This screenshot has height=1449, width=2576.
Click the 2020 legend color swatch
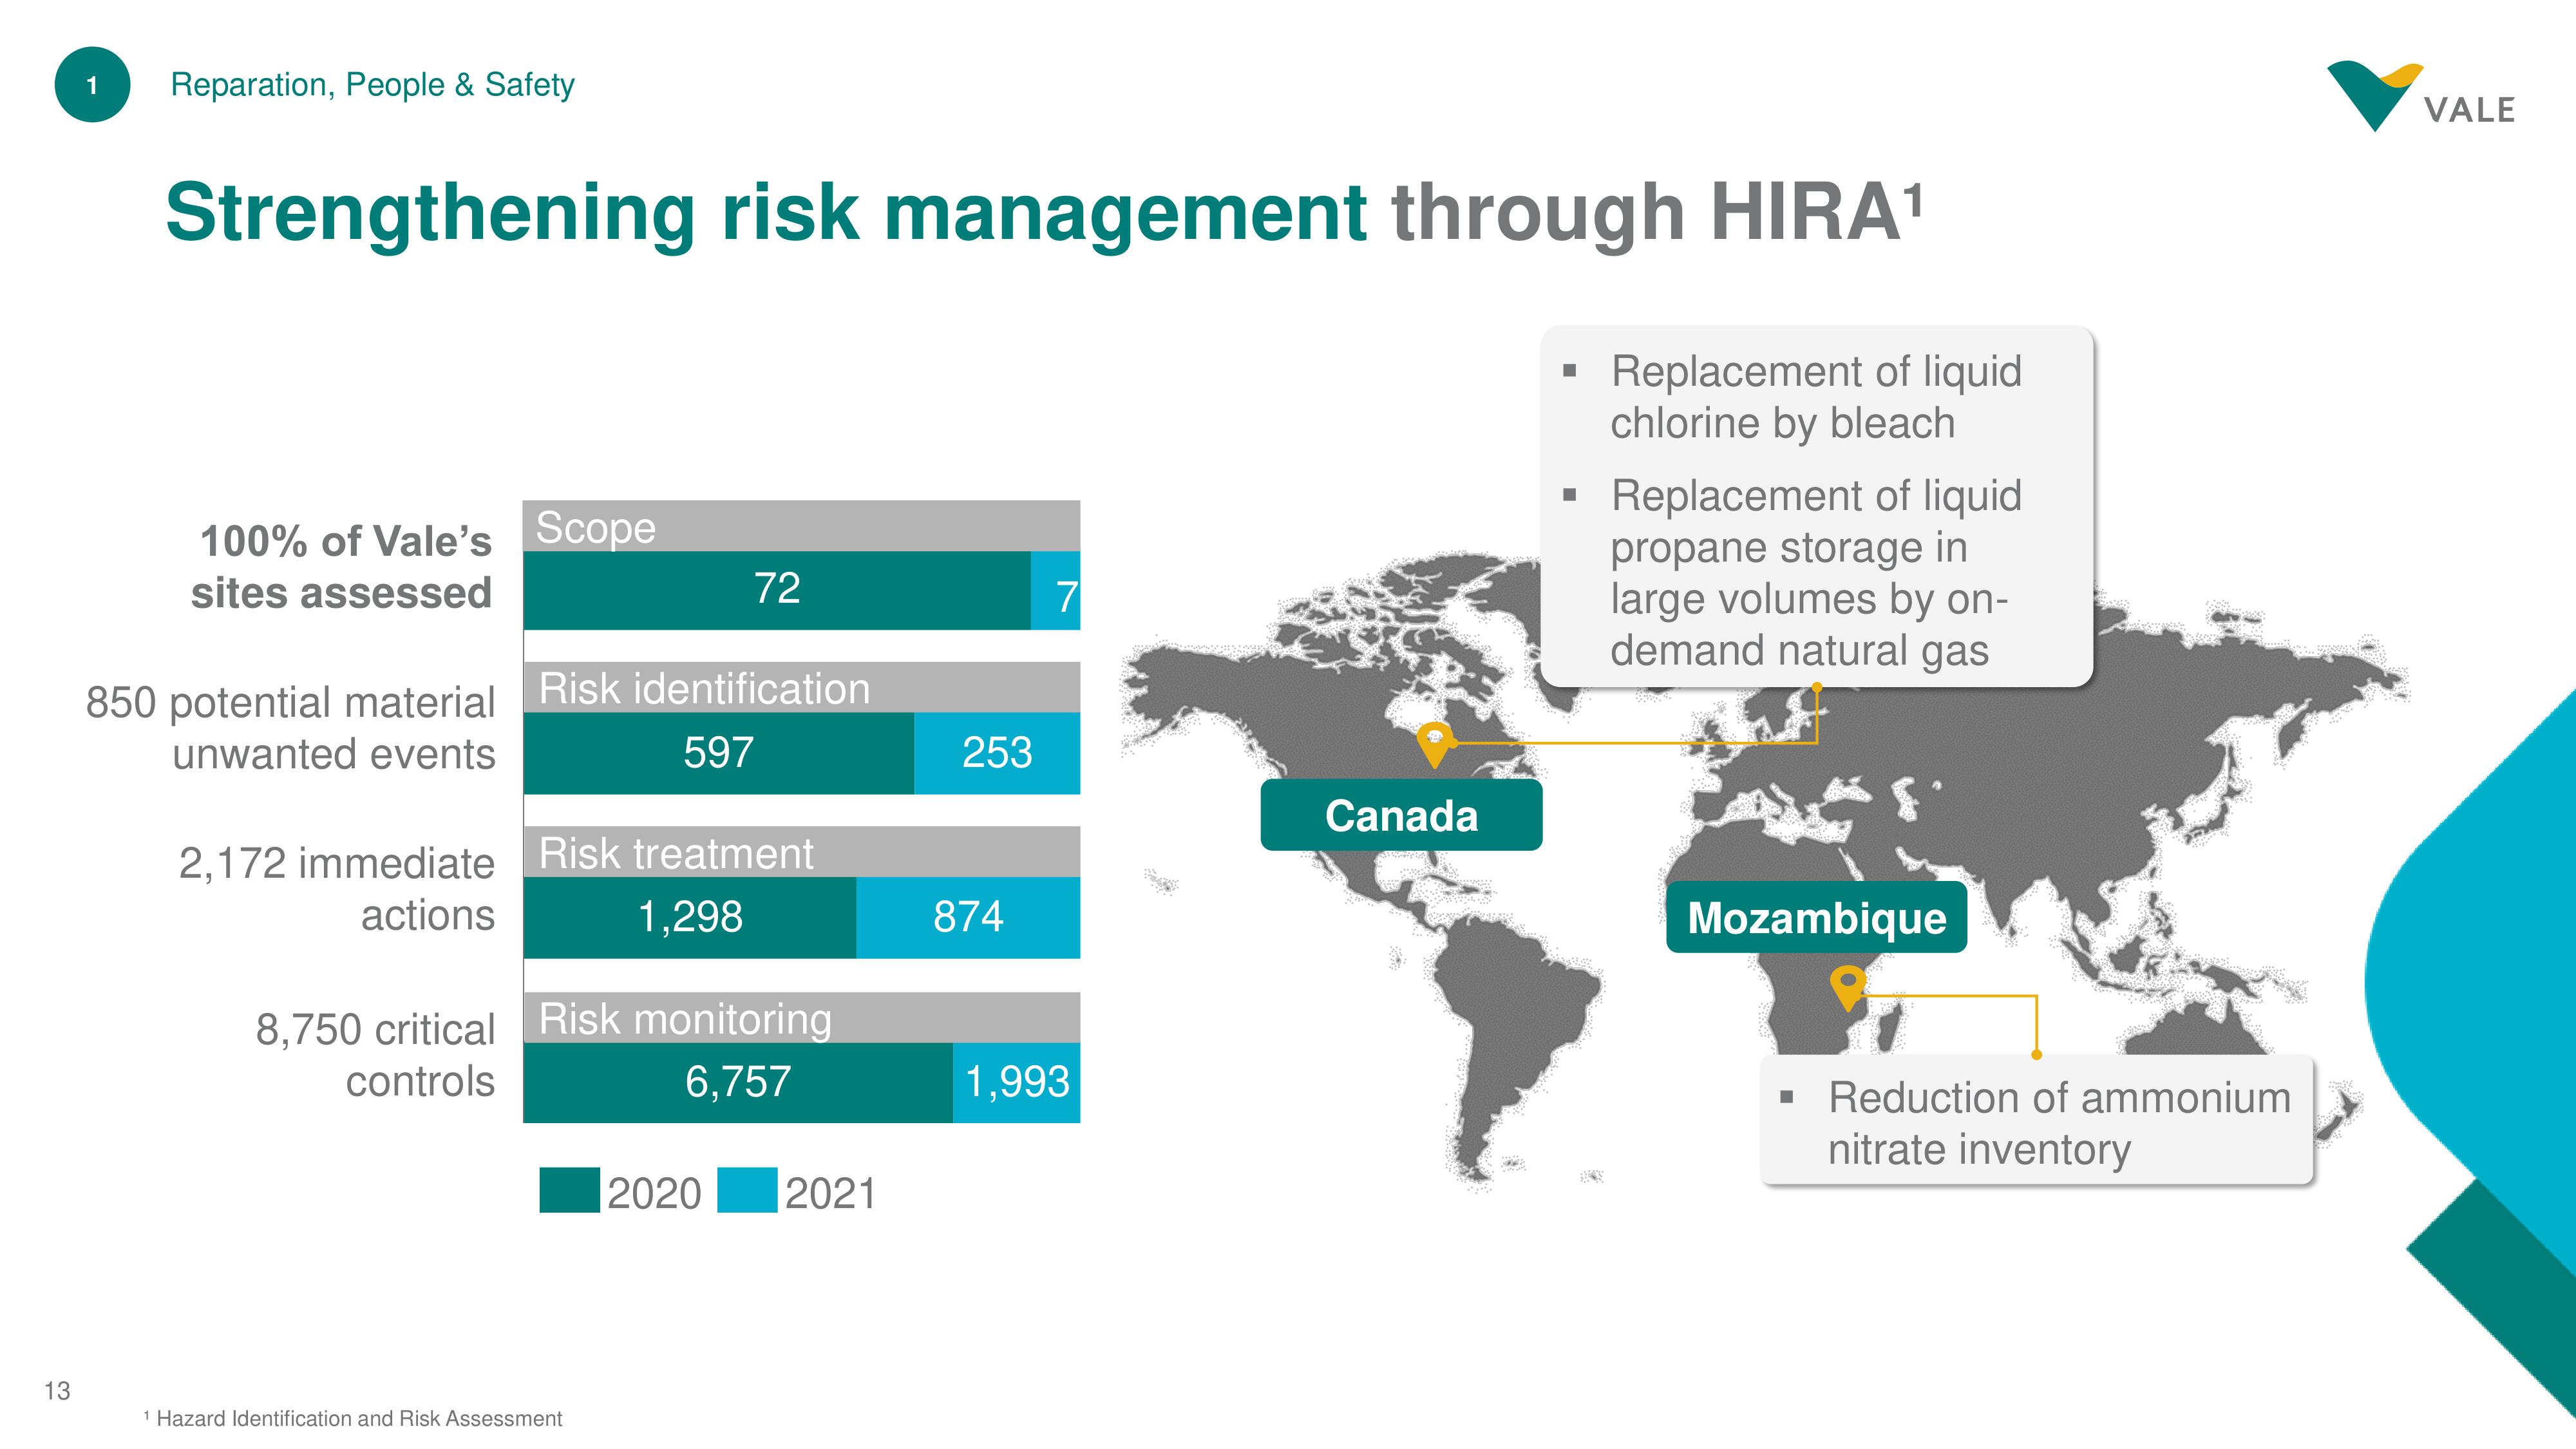click(569, 1190)
